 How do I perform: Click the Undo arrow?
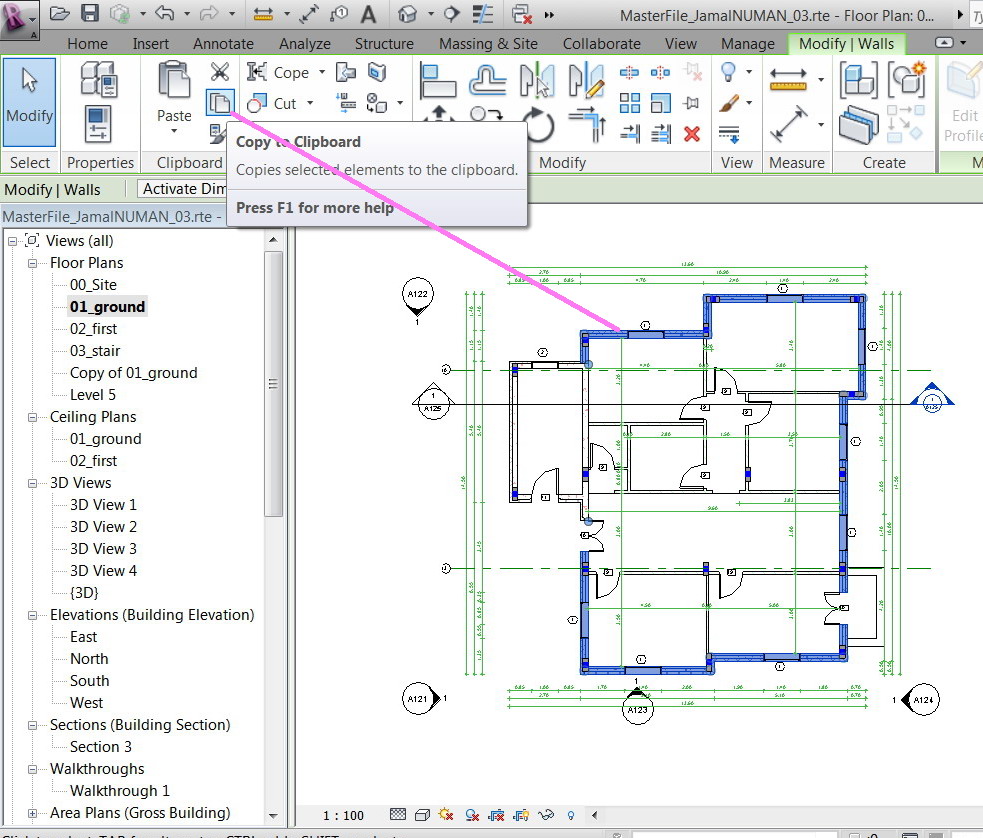165,13
